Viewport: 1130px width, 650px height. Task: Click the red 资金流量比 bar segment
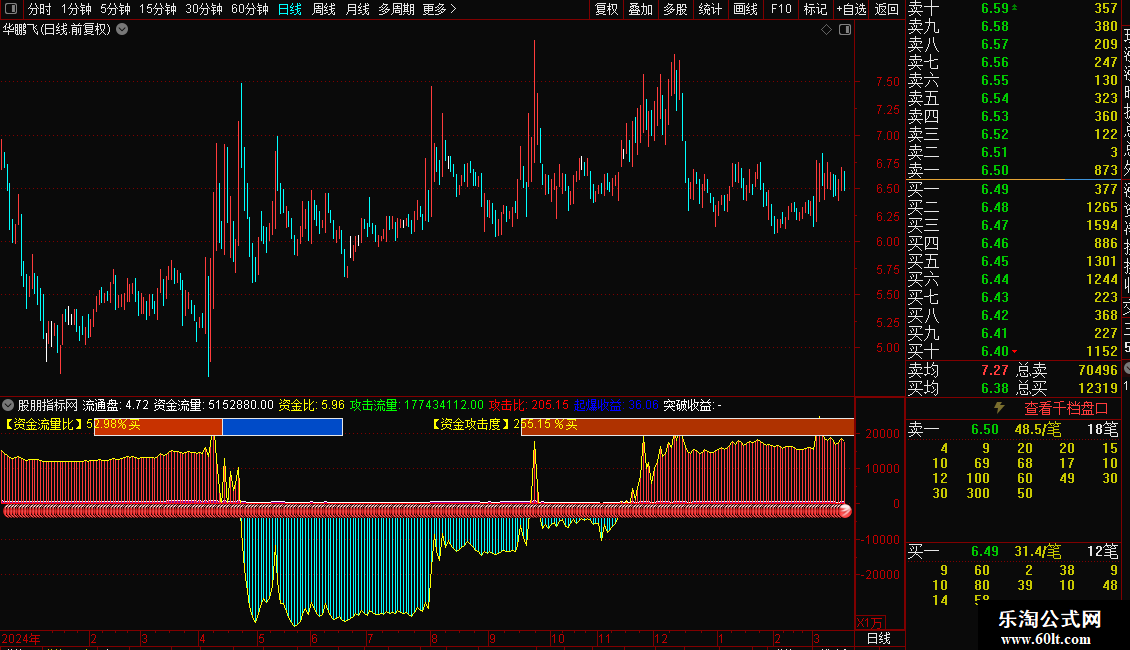click(158, 427)
